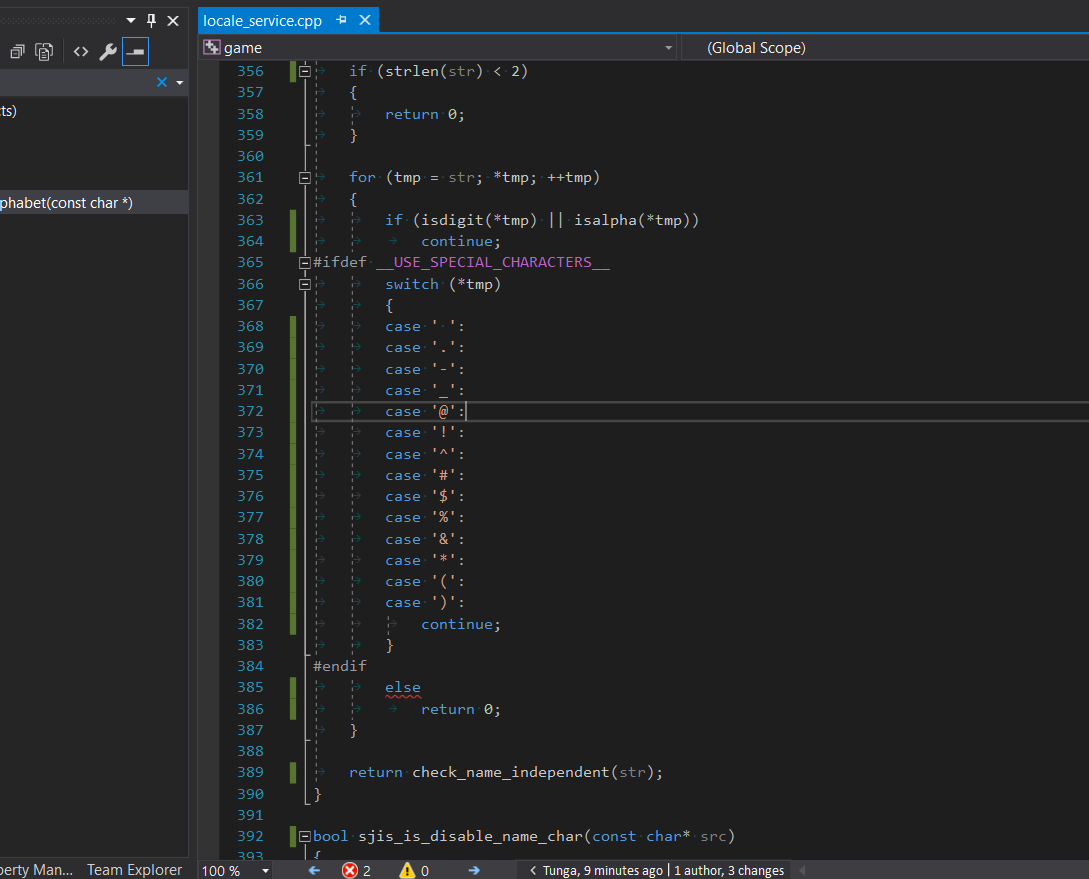The width and height of the screenshot is (1089, 879).
Task: Switch to the Team Explorer tab
Action: pyautogui.click(x=134, y=870)
